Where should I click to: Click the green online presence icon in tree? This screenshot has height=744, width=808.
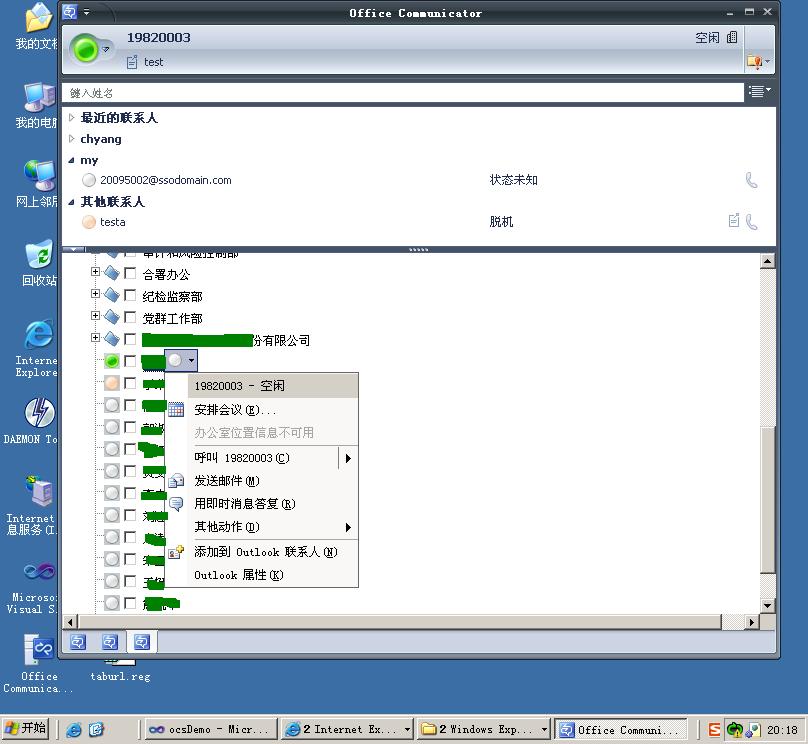click(x=112, y=361)
